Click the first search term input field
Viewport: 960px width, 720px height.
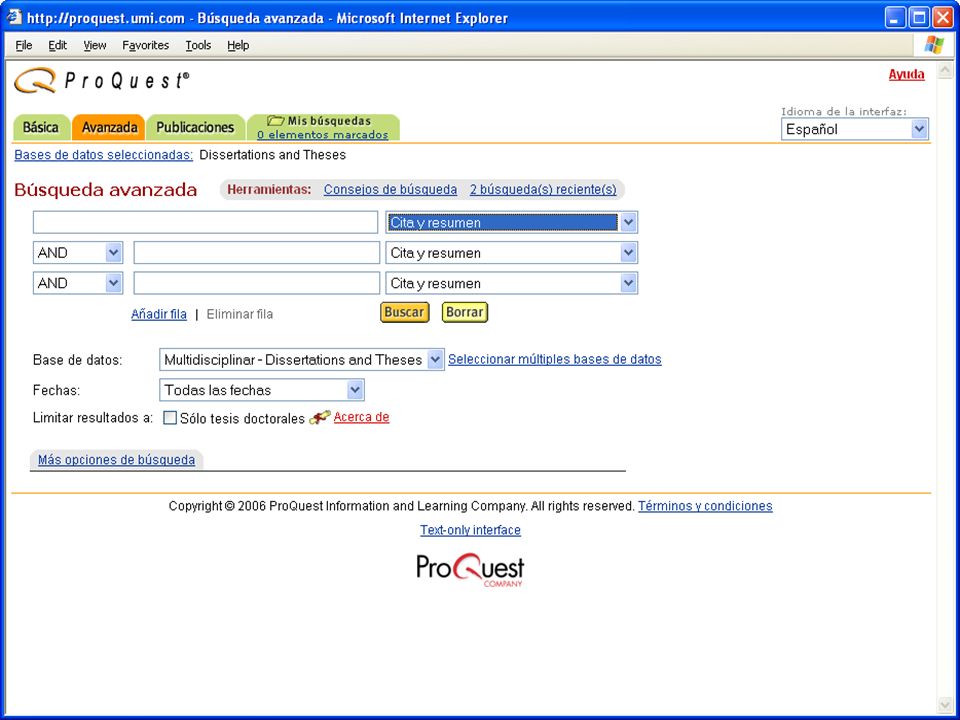point(205,222)
